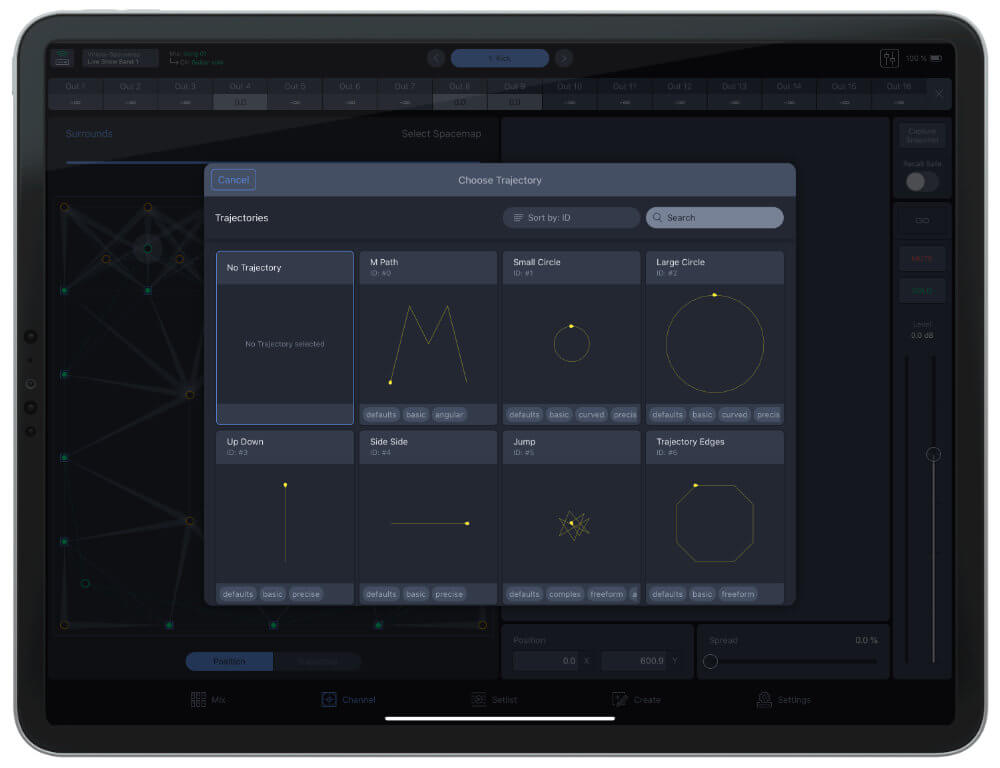Screen dimensions: 1000x768
Task: Tap the battery indicator in status area
Action: (x=936, y=58)
